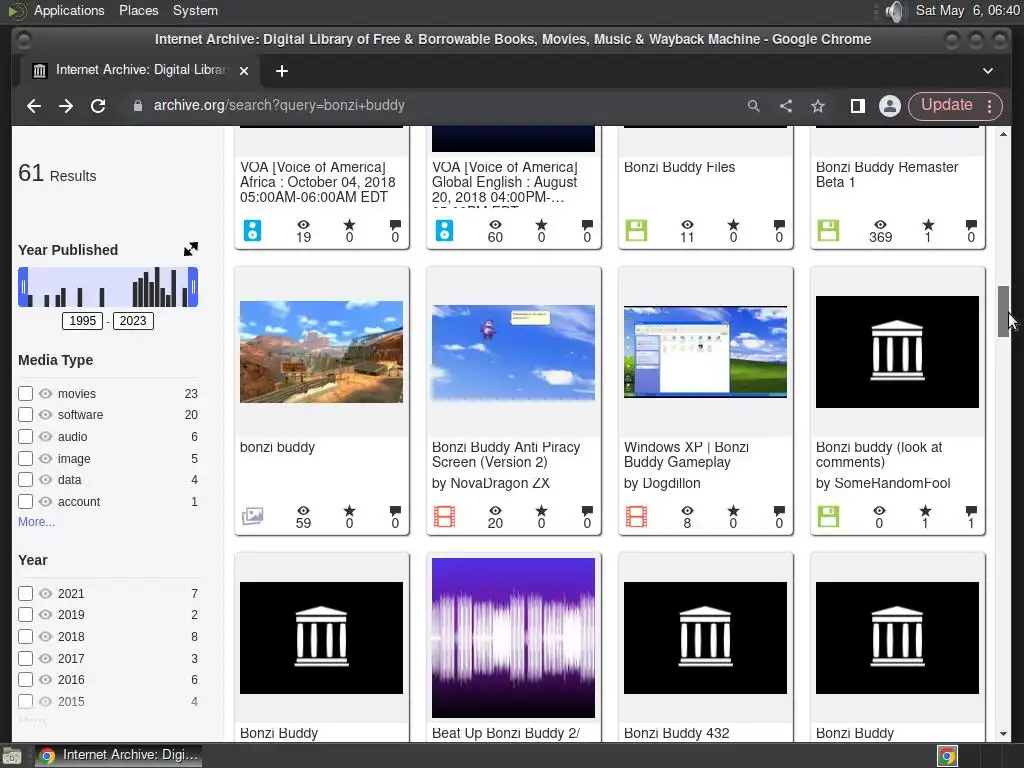The width and height of the screenshot is (1024, 768).
Task: Check the 2018 year filter box
Action: 25,637
